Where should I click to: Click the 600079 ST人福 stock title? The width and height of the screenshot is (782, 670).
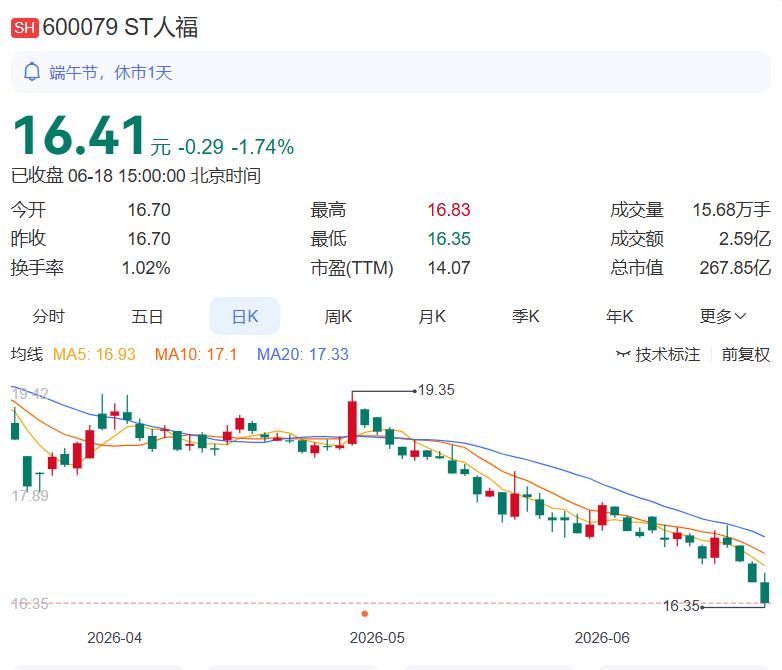[120, 27]
